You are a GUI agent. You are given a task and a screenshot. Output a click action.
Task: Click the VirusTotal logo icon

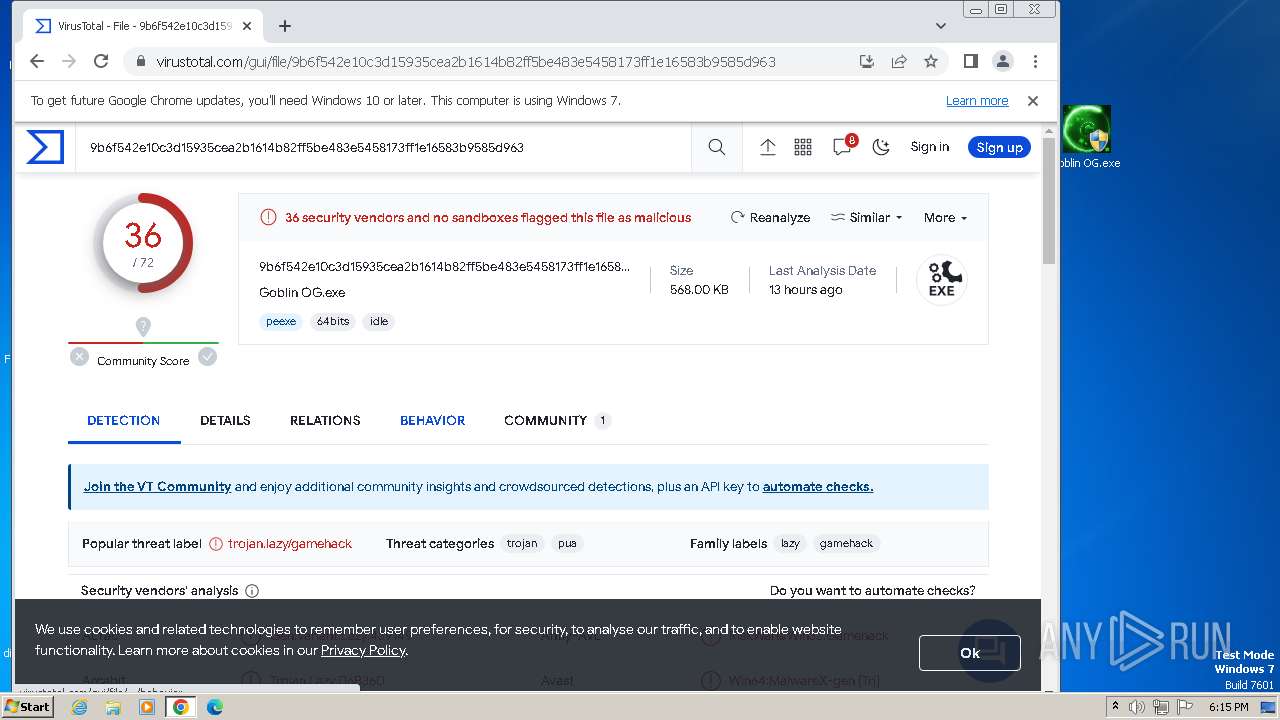(45, 147)
